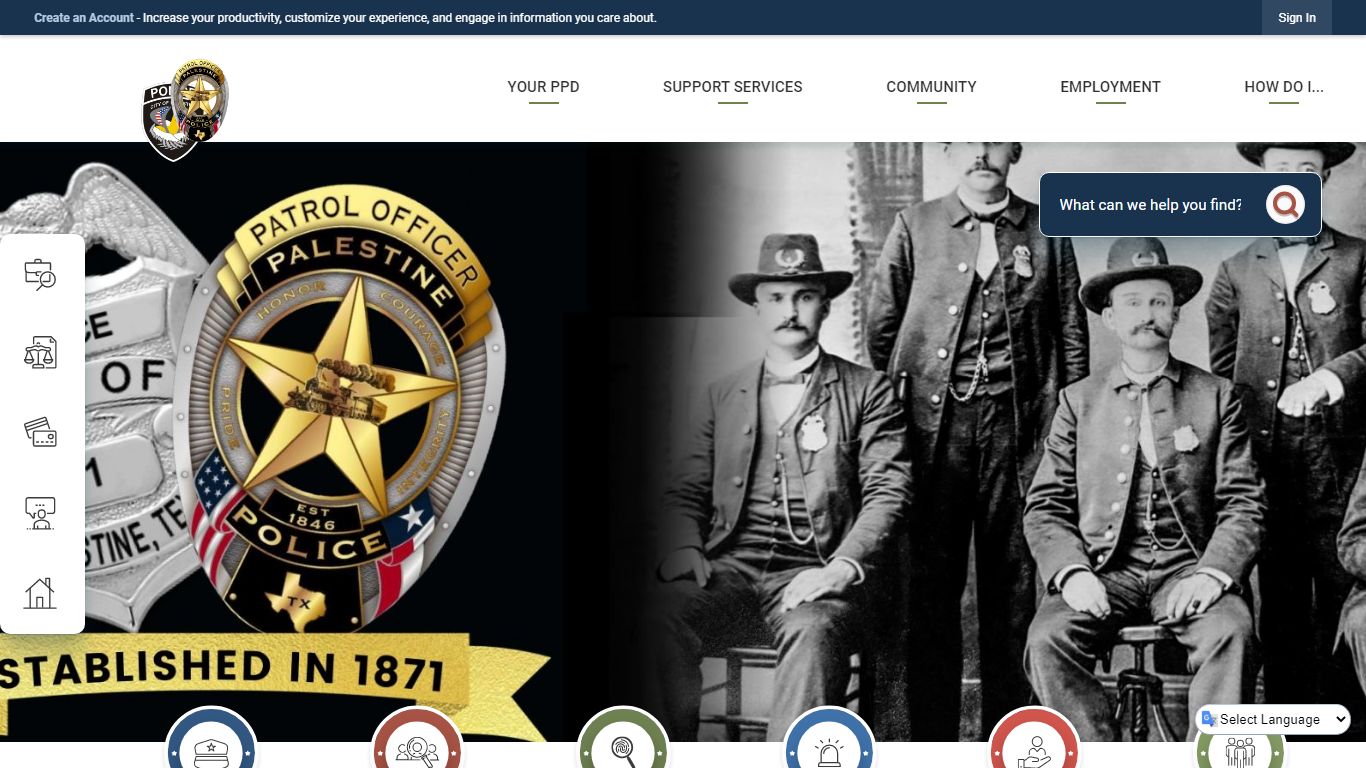Open the EMPLOYMENT menu

(1110, 87)
